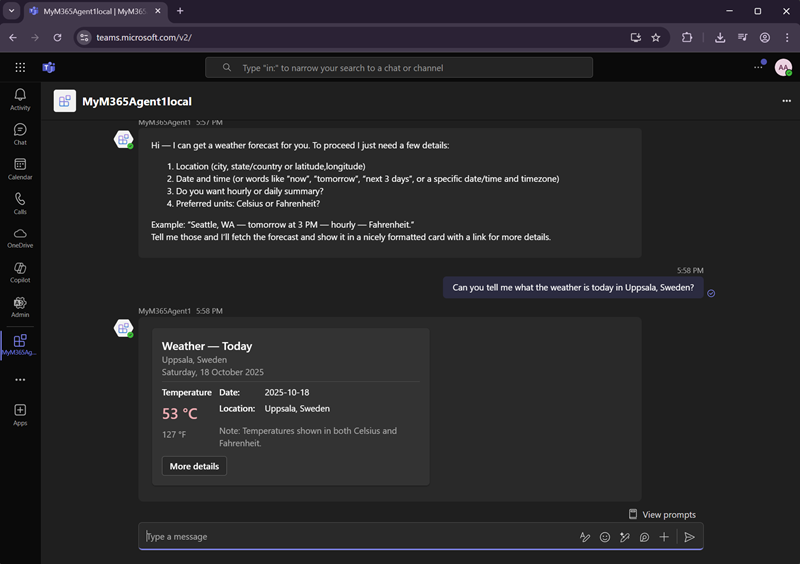This screenshot has width=800, height=564.
Task: Launch Copilot from the sidebar
Action: click(x=20, y=272)
